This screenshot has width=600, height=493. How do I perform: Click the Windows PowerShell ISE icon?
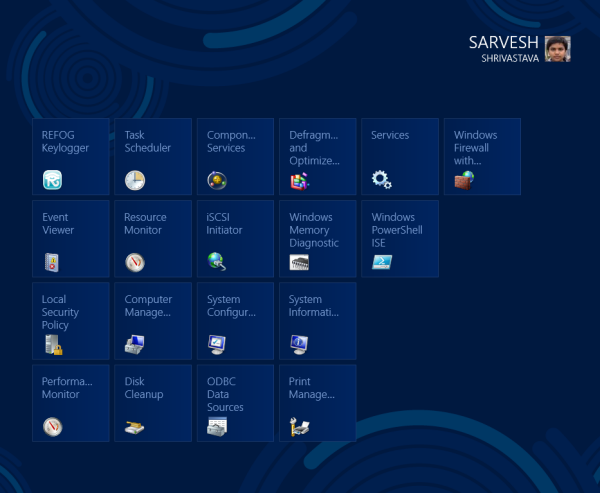(x=382, y=262)
